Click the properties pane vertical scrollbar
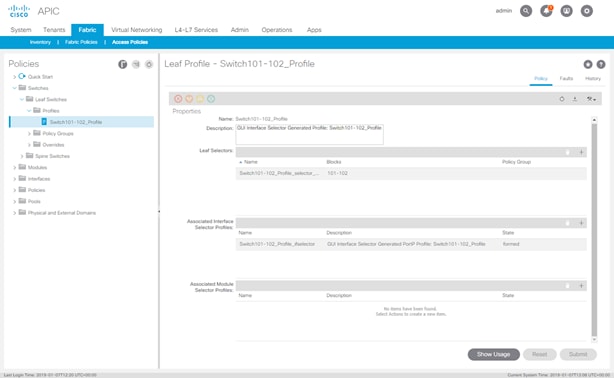This screenshot has width=614, height=378. (x=594, y=229)
